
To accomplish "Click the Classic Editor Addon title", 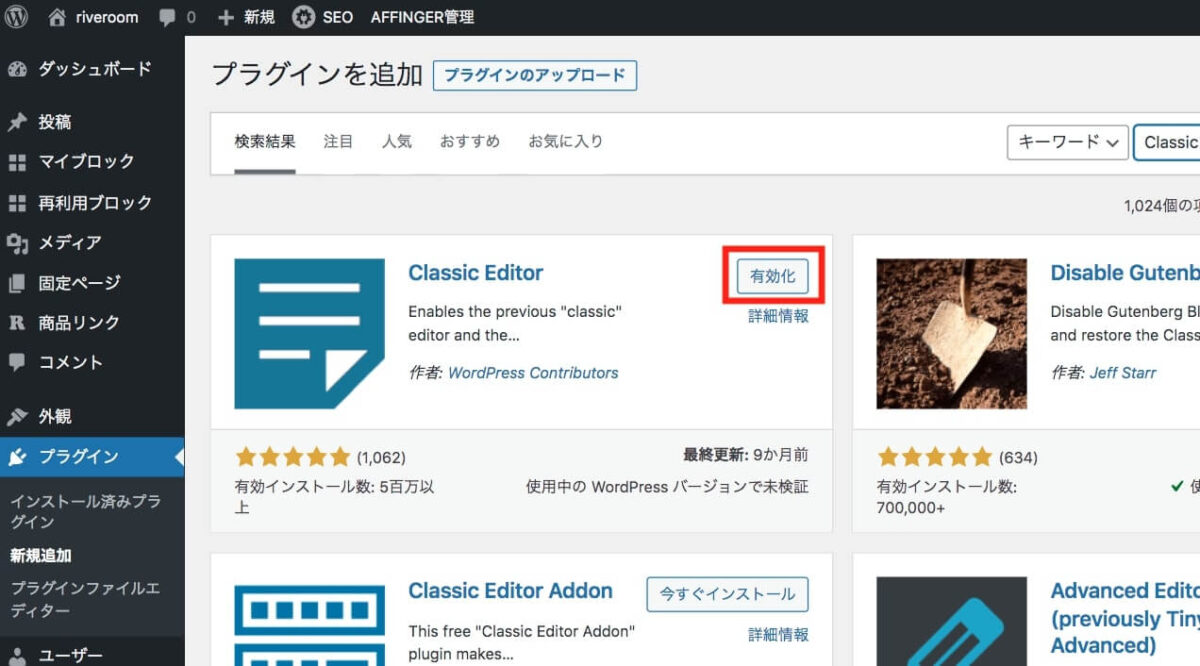I will click(510, 591).
